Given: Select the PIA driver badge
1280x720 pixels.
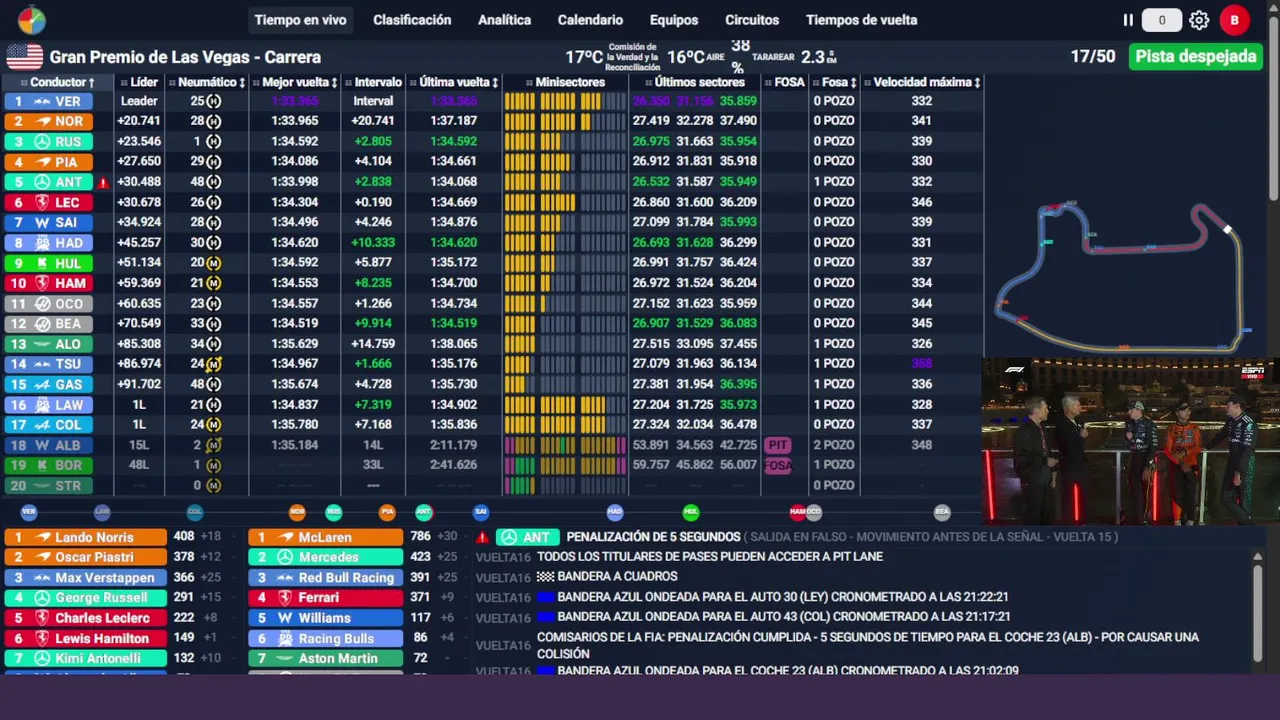Looking at the screenshot, I should pyautogui.click(x=48, y=161).
